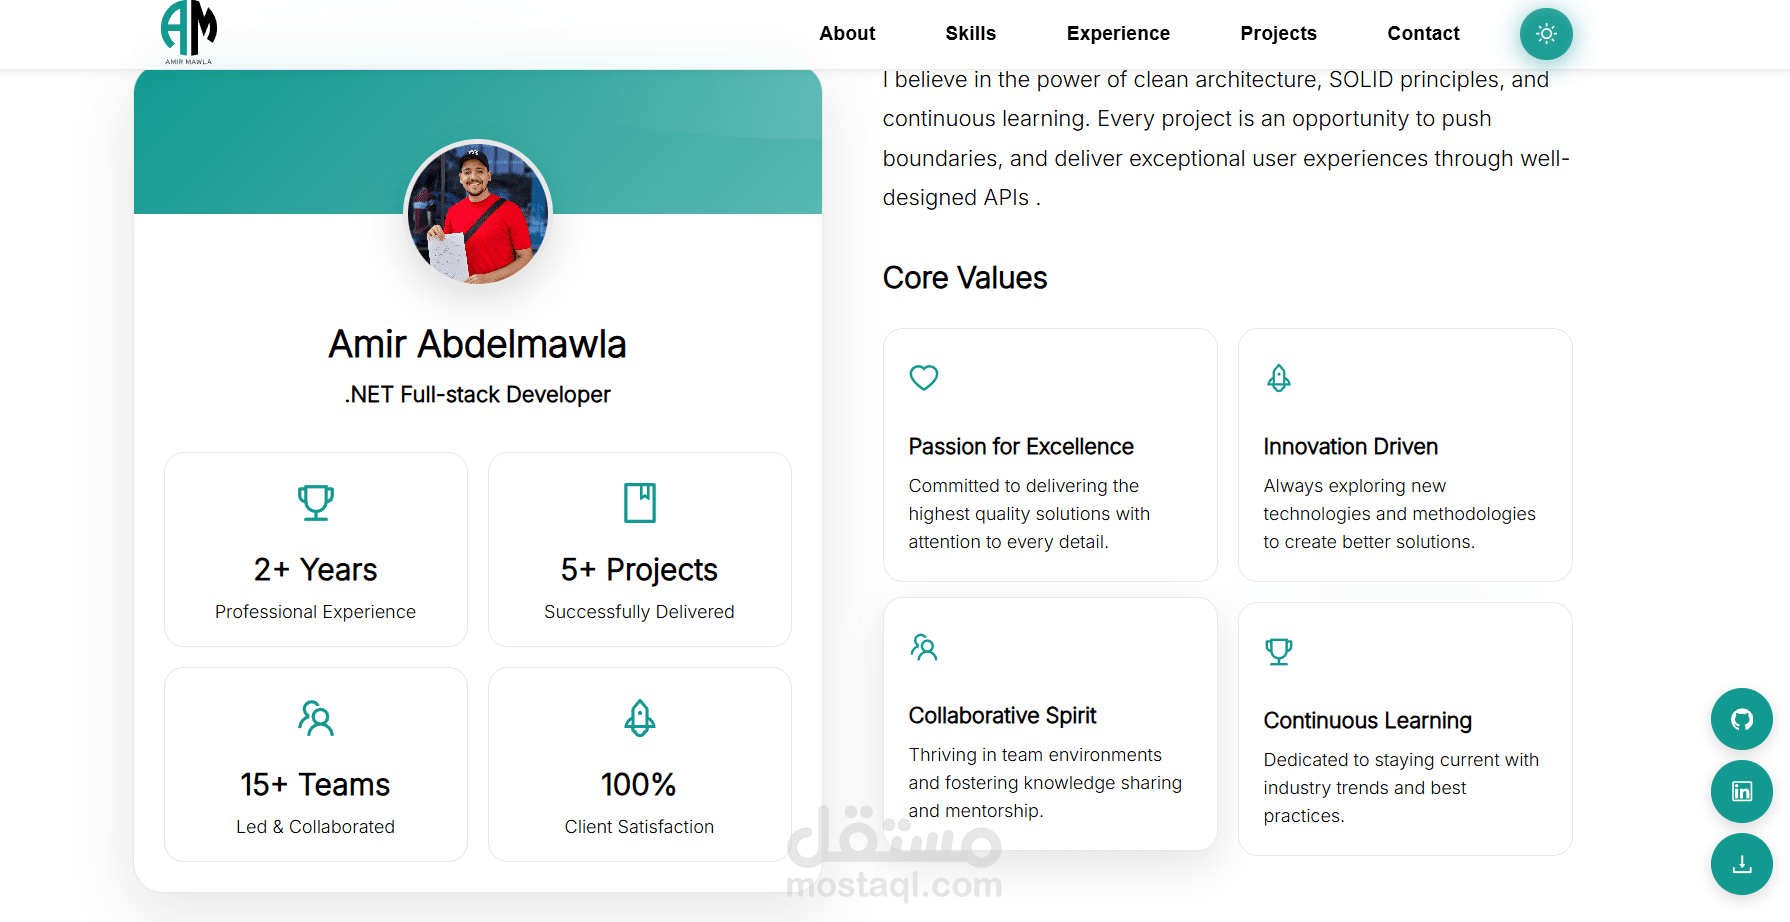
Task: Click the download resume floating button
Action: (x=1741, y=864)
